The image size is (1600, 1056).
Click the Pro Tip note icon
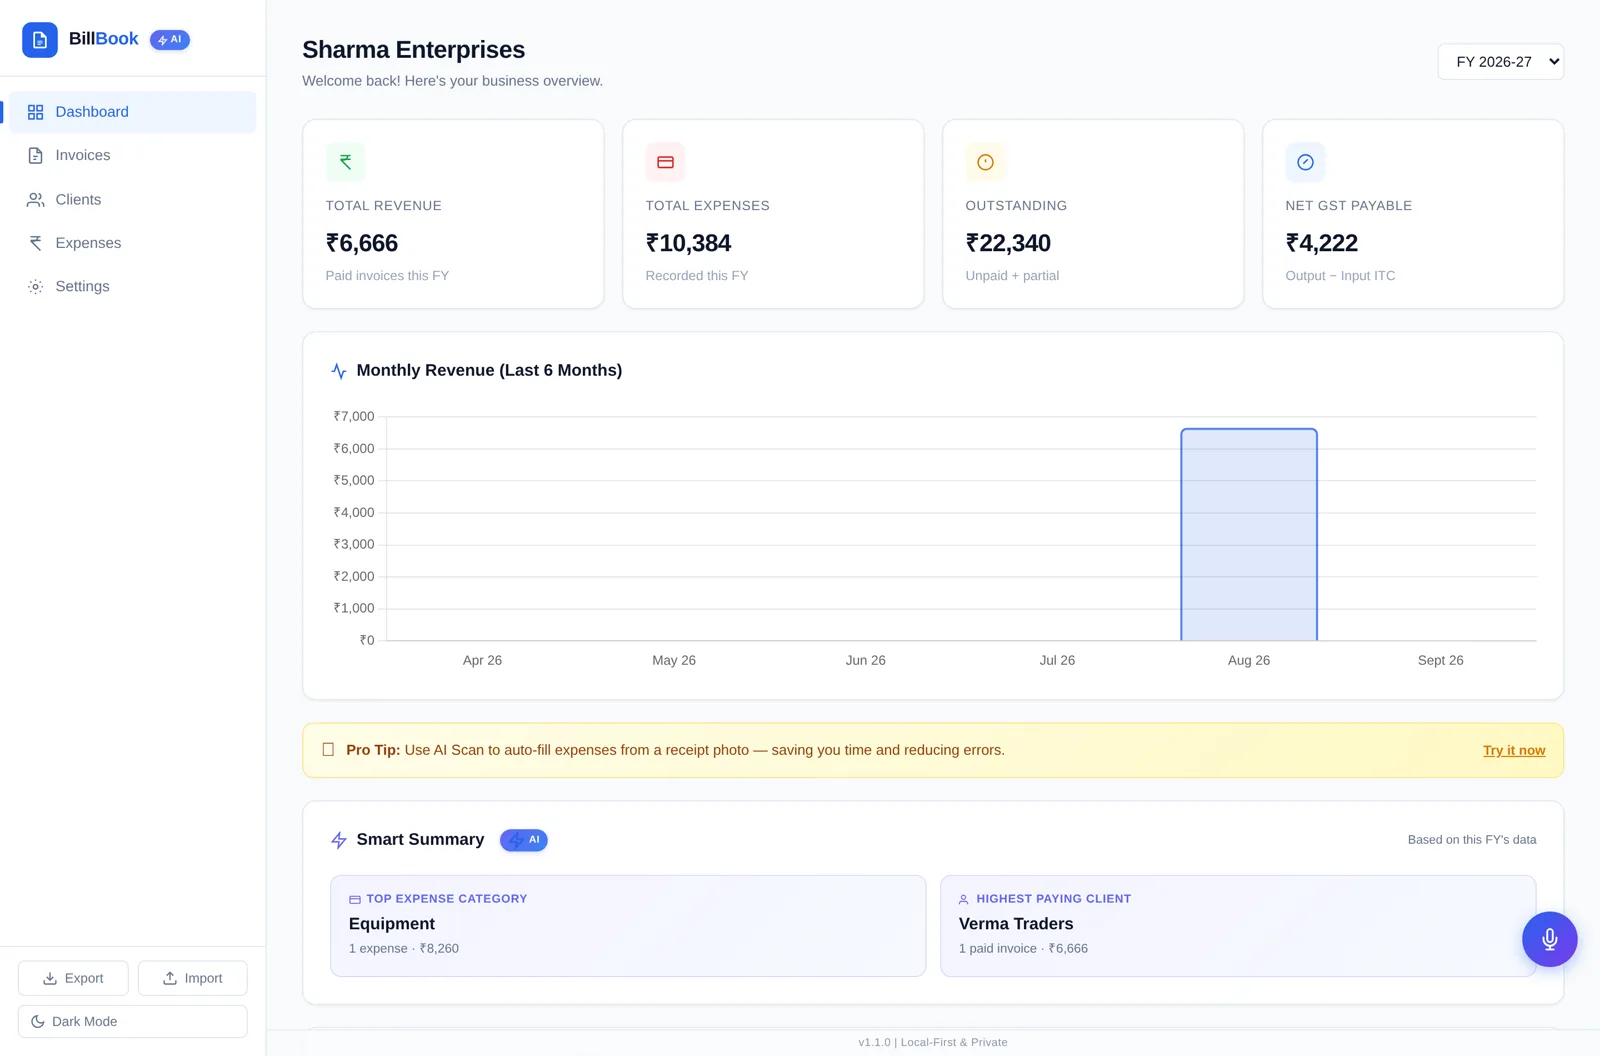pyautogui.click(x=328, y=750)
